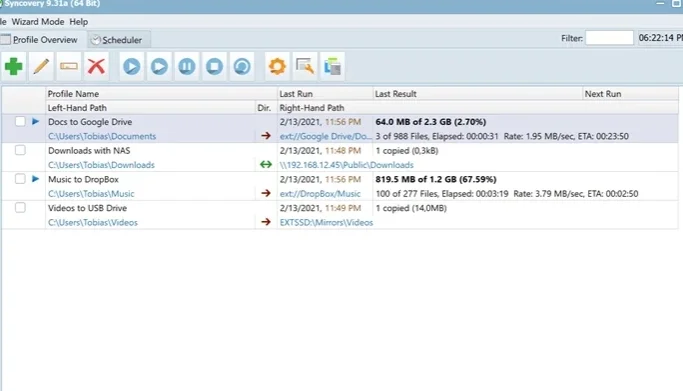Sort by Last Run column header

click(x=325, y=94)
